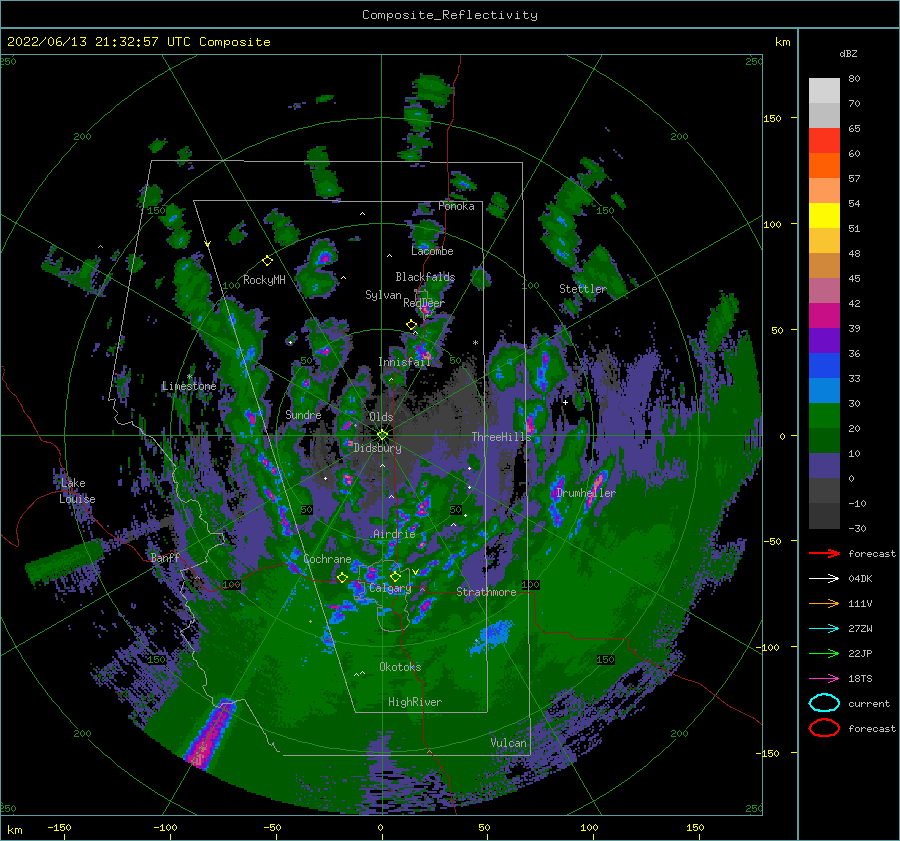The image size is (900, 841).
Task: Click the cyan current ellipse icon
Action: 824,703
